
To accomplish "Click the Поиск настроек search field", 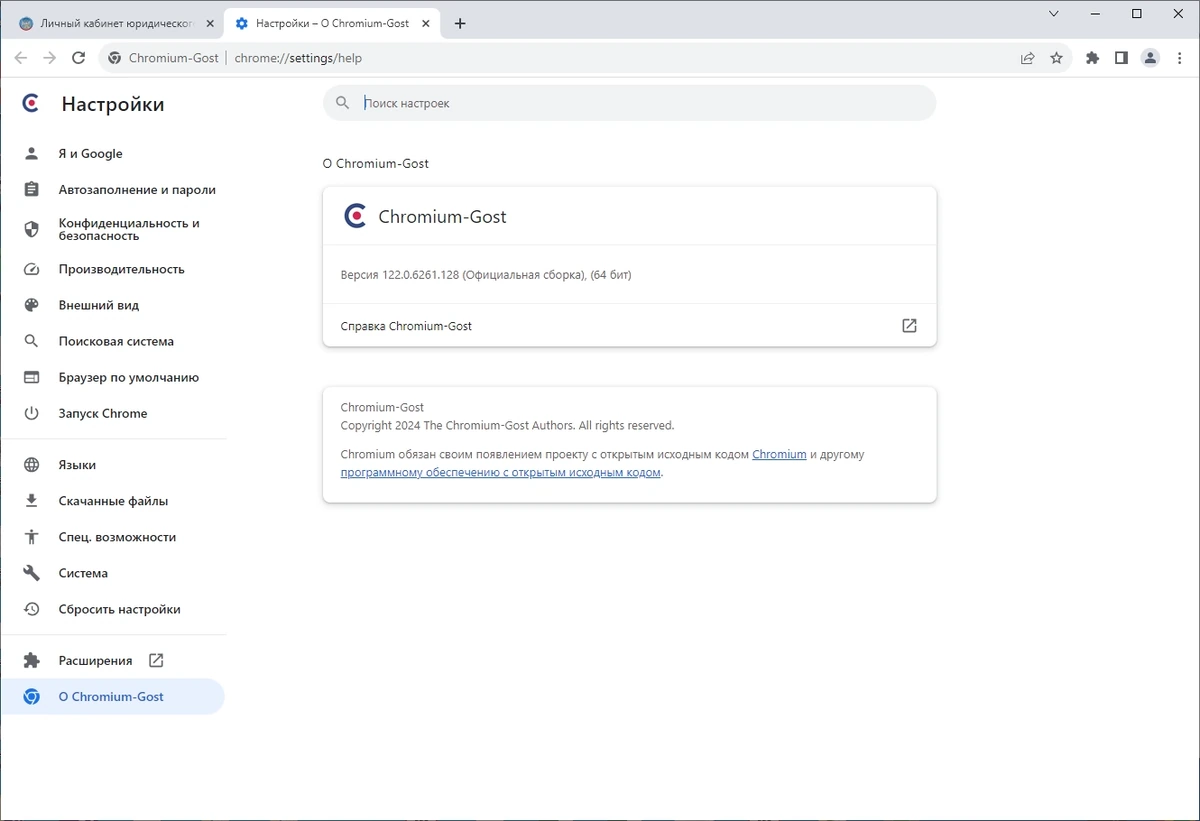I will [629, 103].
